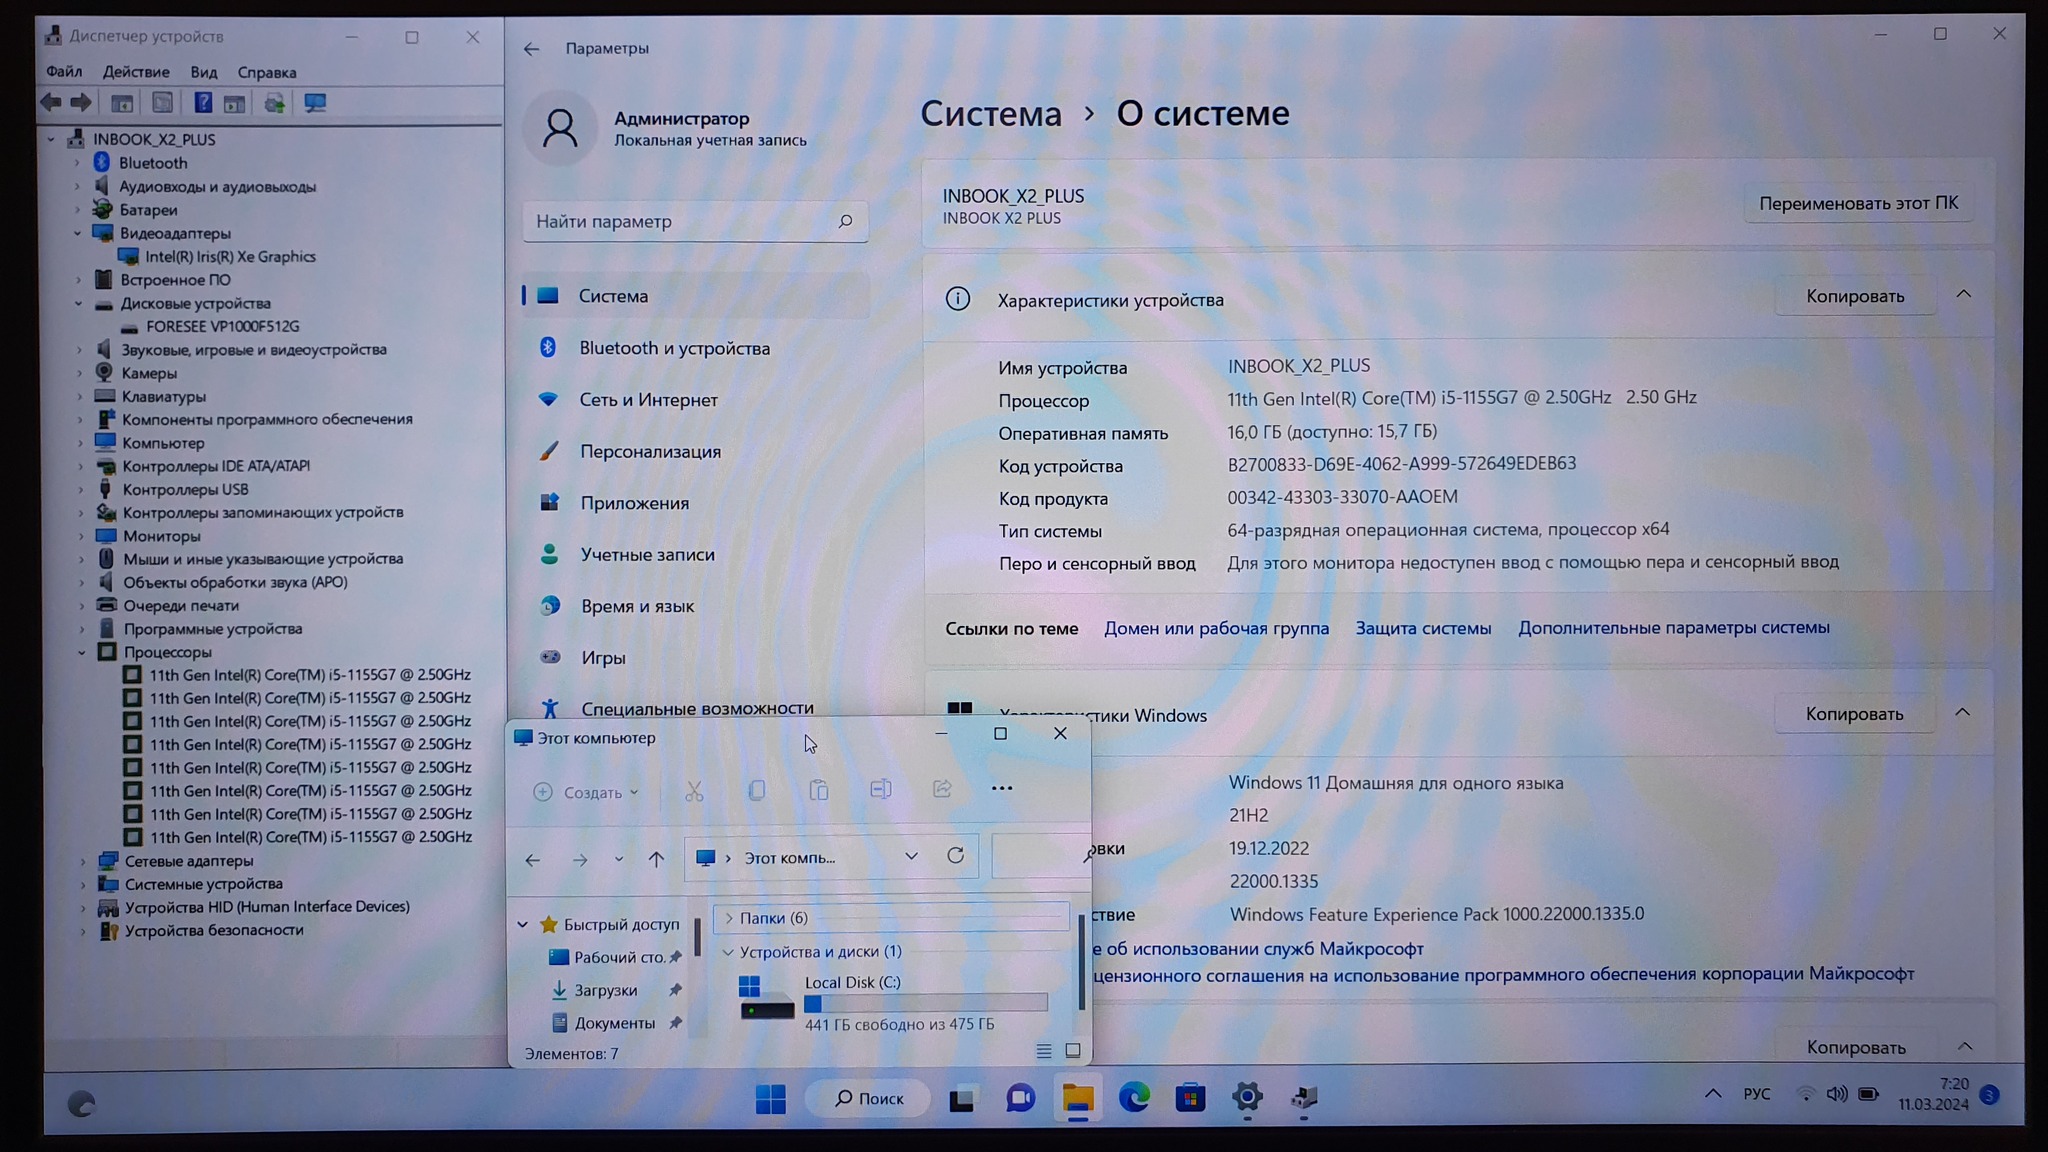Image resolution: width=2048 pixels, height=1152 pixels.
Task: Open the Защита системы link
Action: [1423, 628]
